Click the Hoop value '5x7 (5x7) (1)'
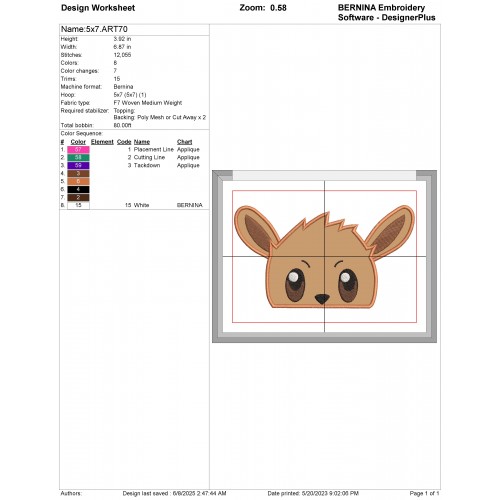Image resolution: width=500 pixels, height=500 pixels. pos(130,95)
